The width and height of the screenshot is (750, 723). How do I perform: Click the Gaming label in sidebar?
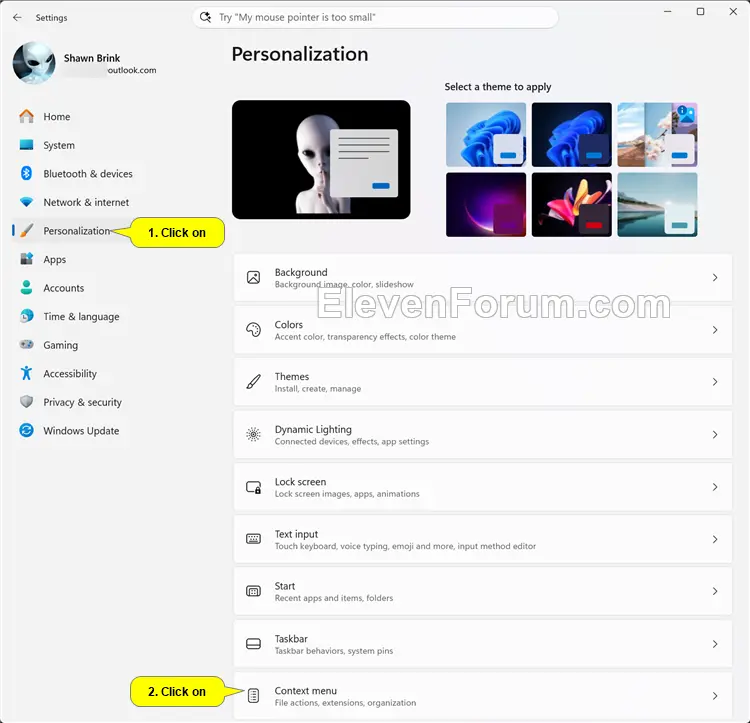click(x=60, y=345)
